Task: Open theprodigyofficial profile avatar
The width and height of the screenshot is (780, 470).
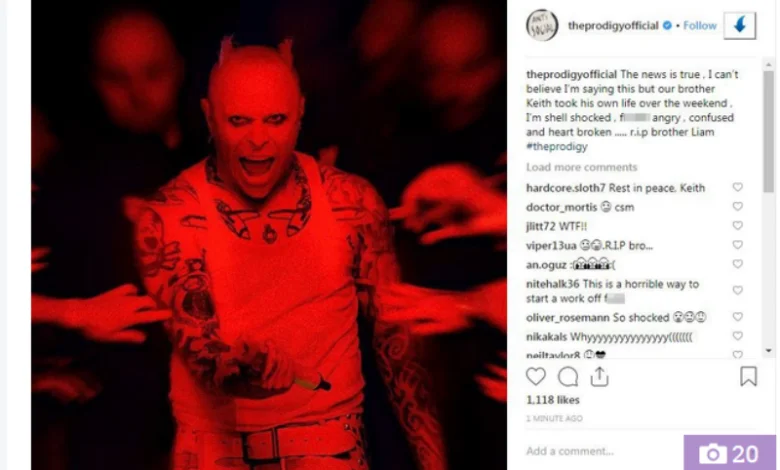Action: (x=542, y=25)
